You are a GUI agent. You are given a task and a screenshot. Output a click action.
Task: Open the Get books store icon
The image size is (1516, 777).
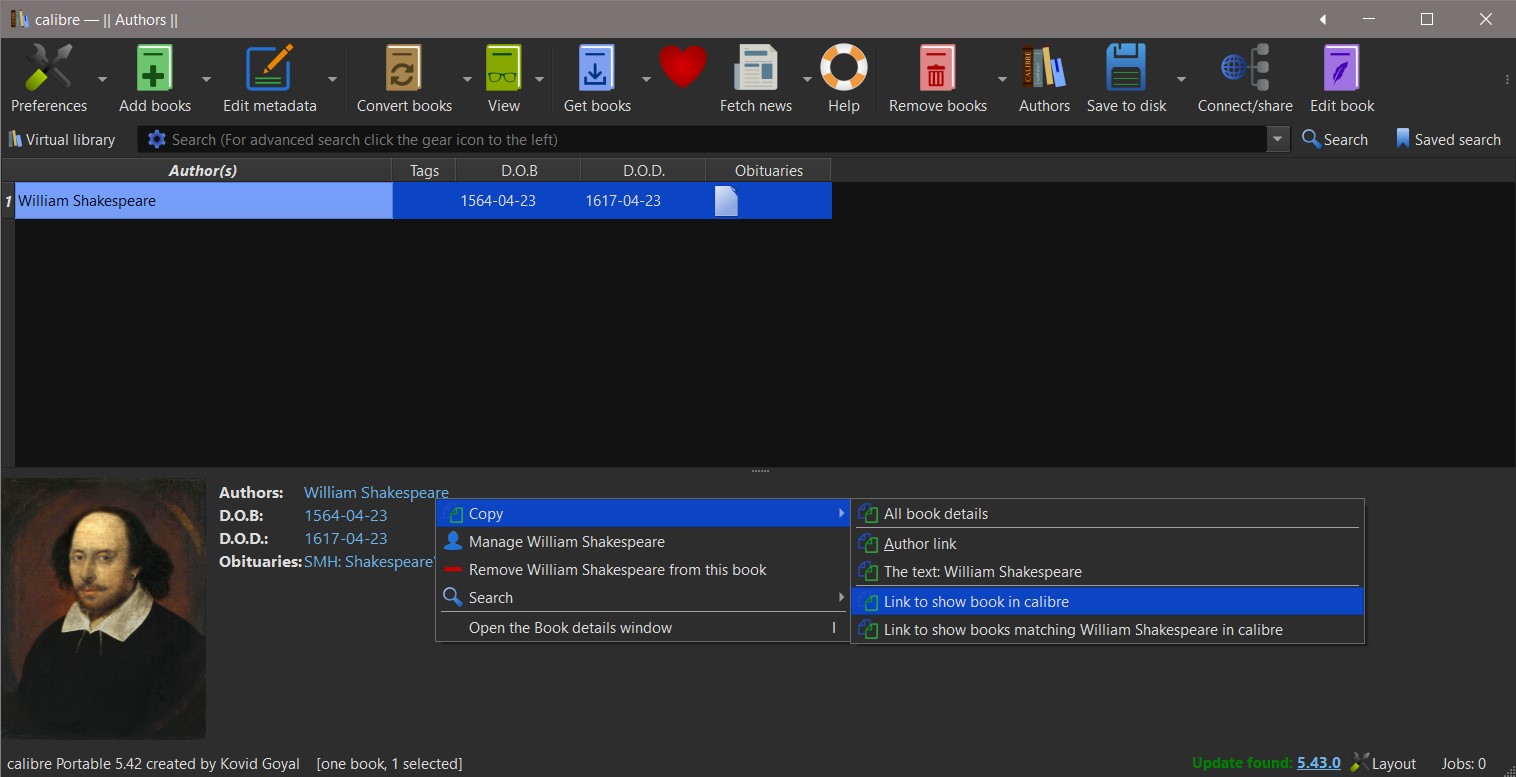coord(597,69)
